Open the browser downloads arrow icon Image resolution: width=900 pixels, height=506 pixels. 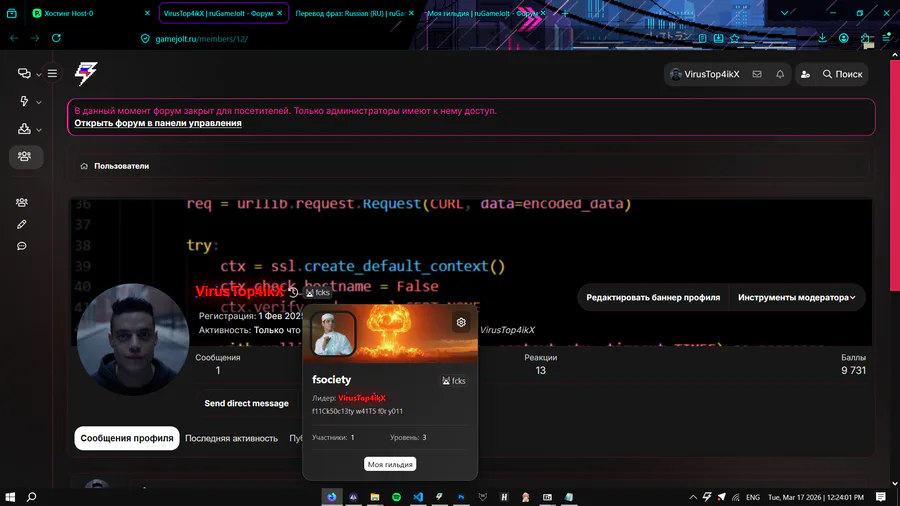822,38
